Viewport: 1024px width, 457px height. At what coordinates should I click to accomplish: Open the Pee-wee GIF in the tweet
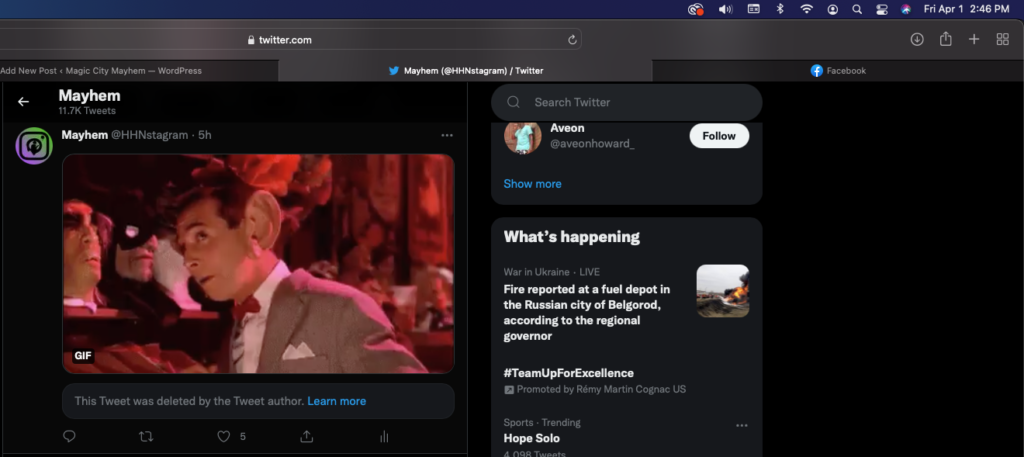click(x=258, y=264)
